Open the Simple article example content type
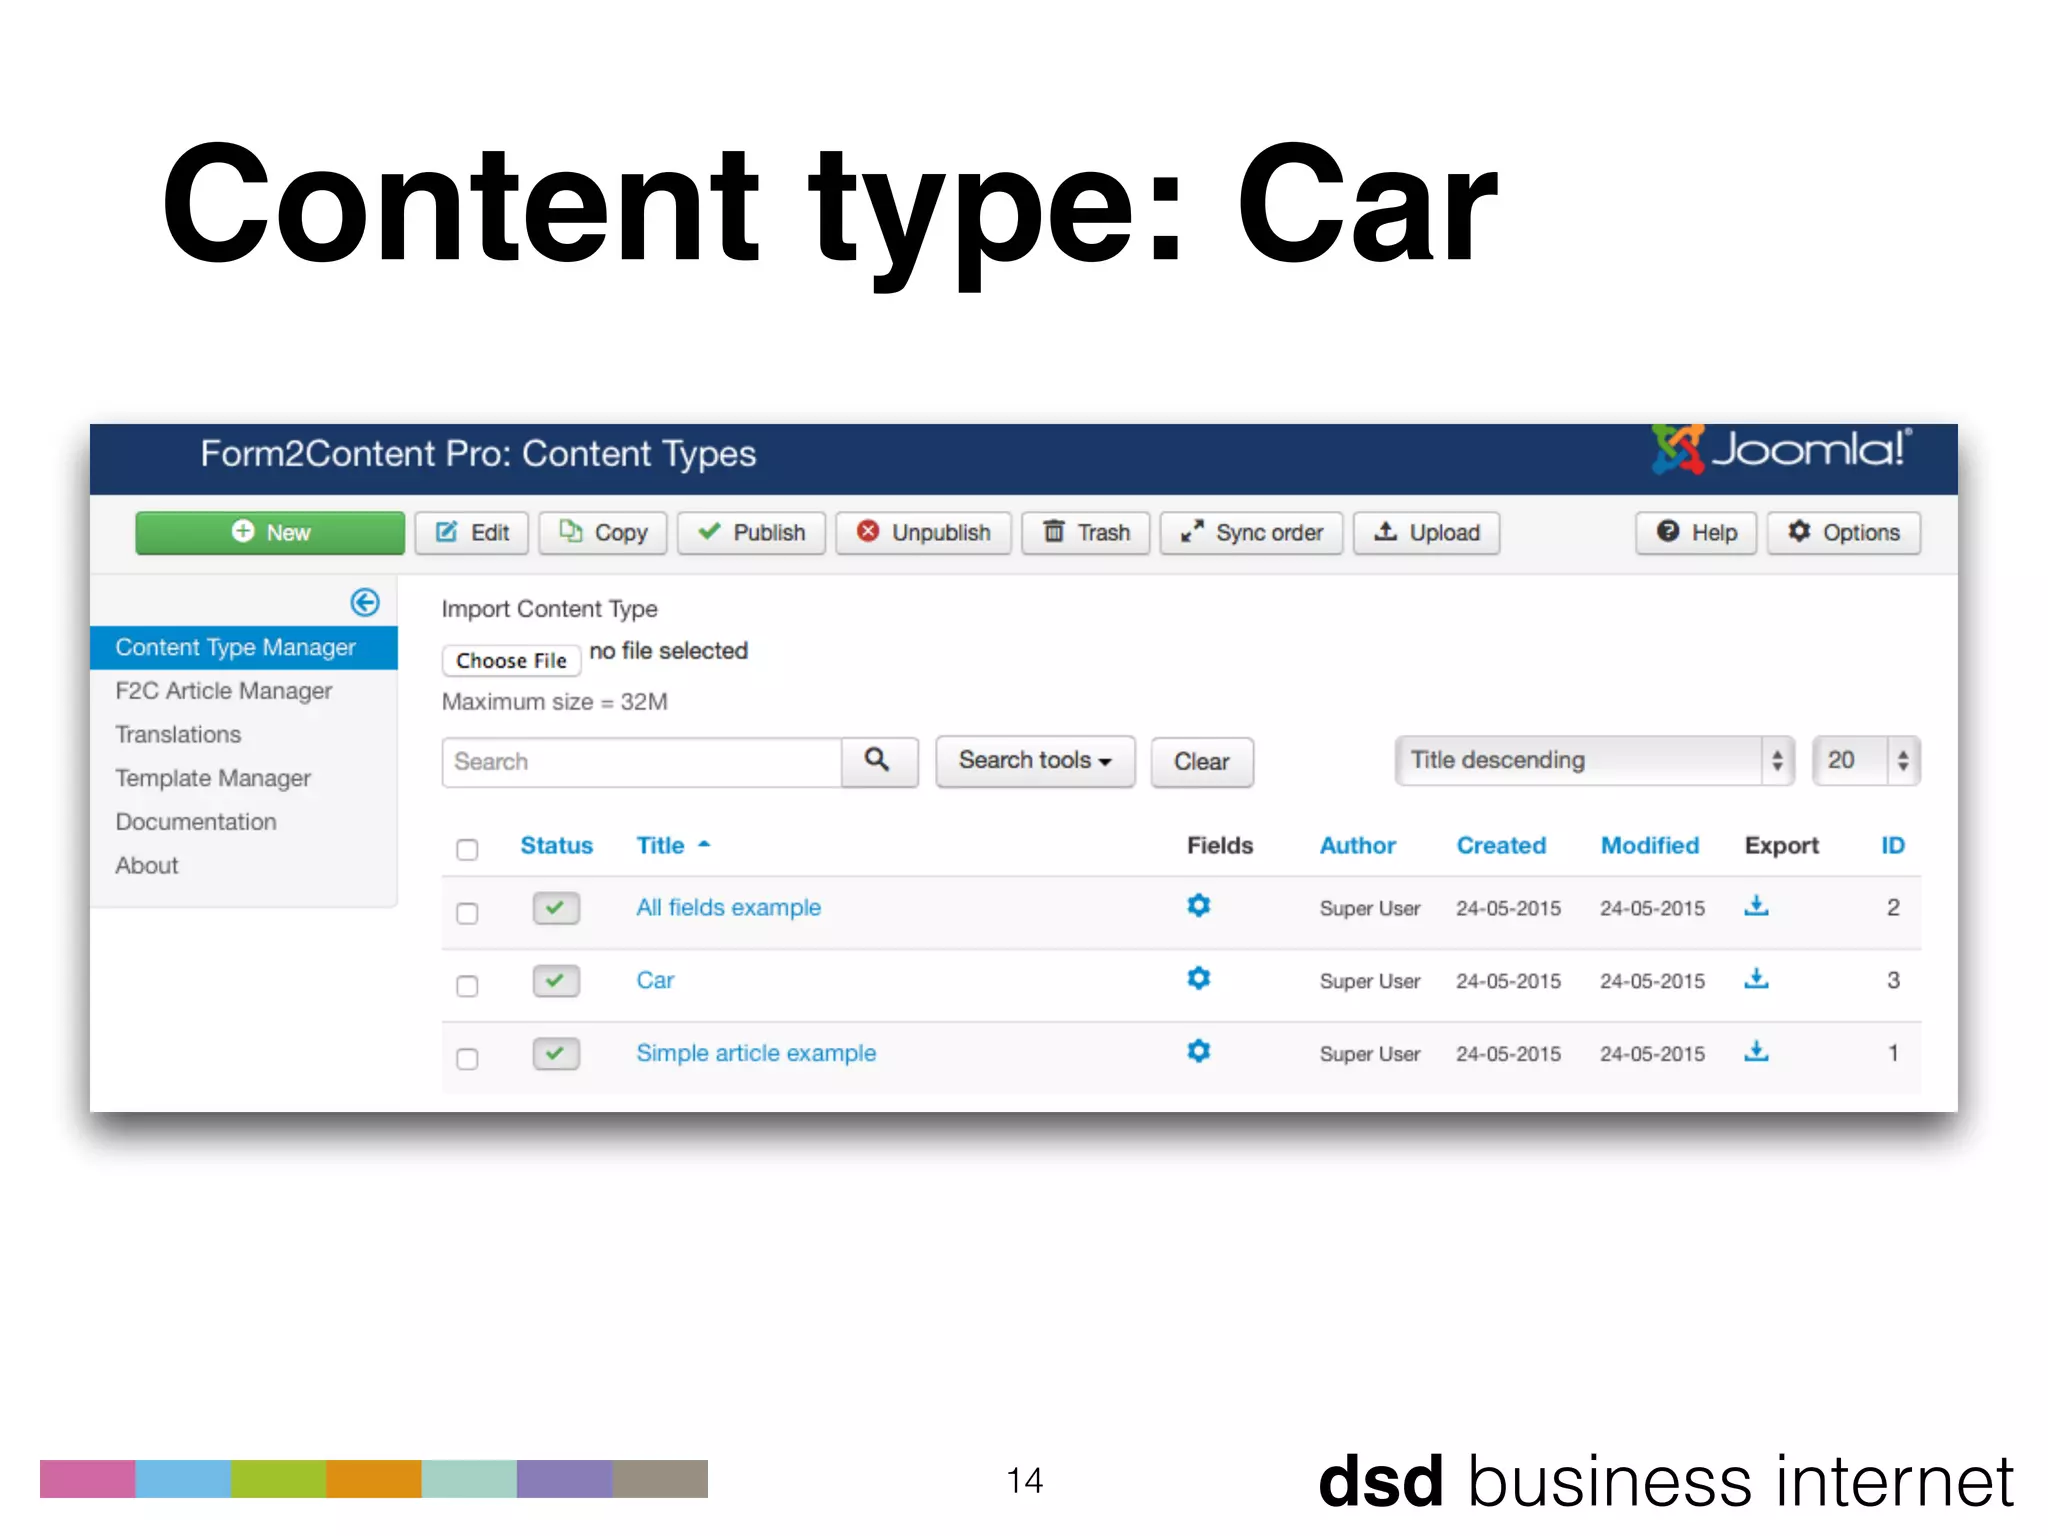This screenshot has height=1536, width=2048. tap(756, 1054)
